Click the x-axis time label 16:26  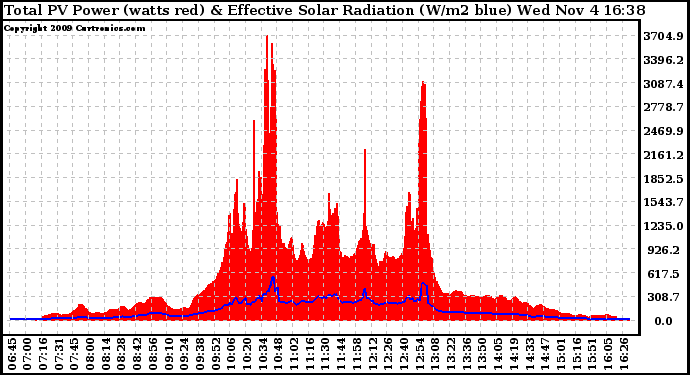[624, 354]
